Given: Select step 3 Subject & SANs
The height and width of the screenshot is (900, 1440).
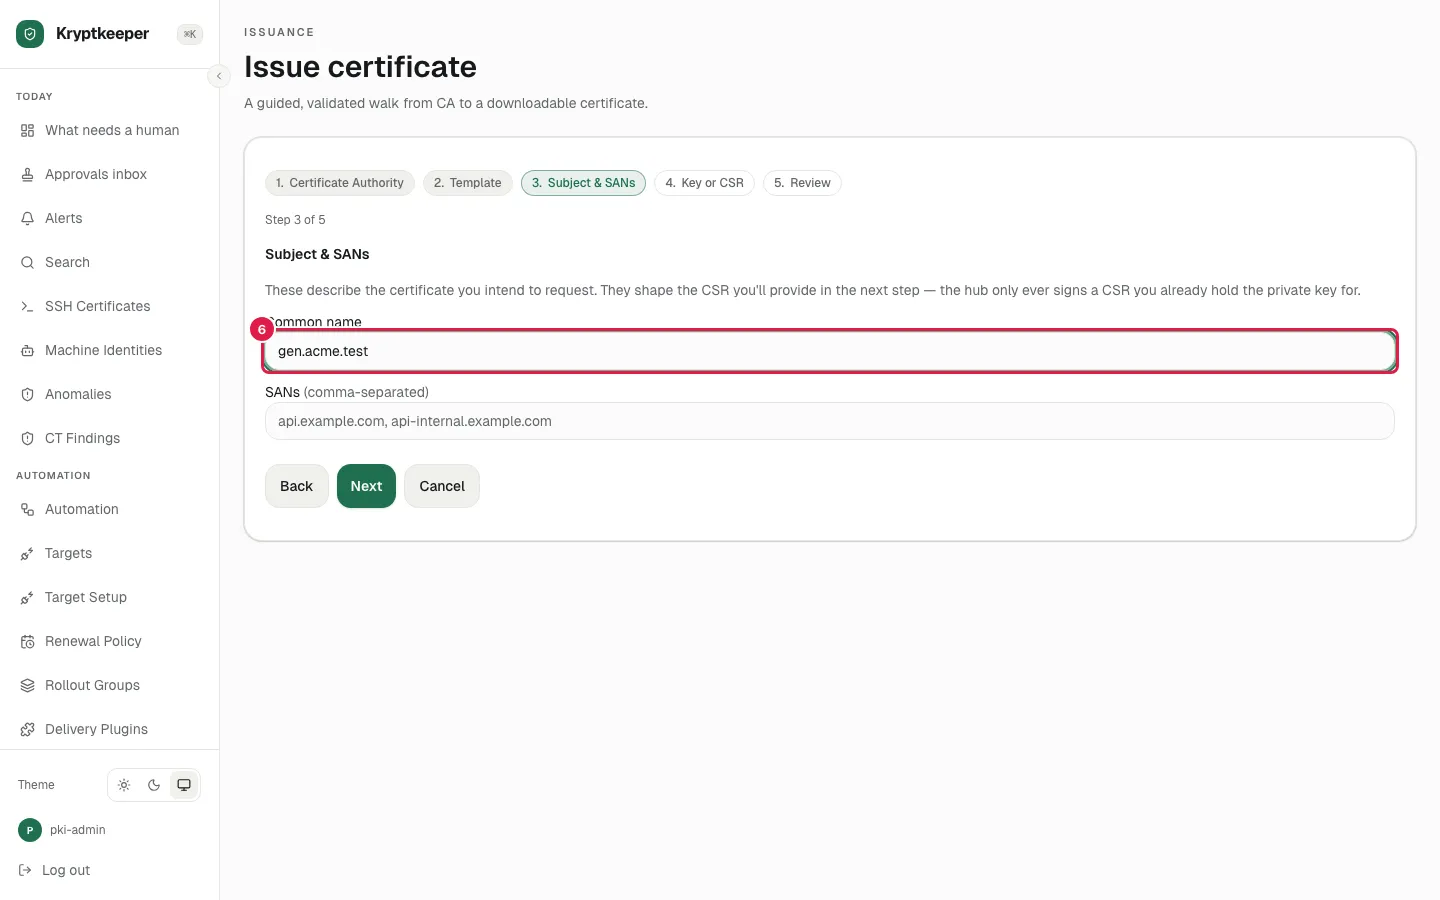Looking at the screenshot, I should point(583,183).
